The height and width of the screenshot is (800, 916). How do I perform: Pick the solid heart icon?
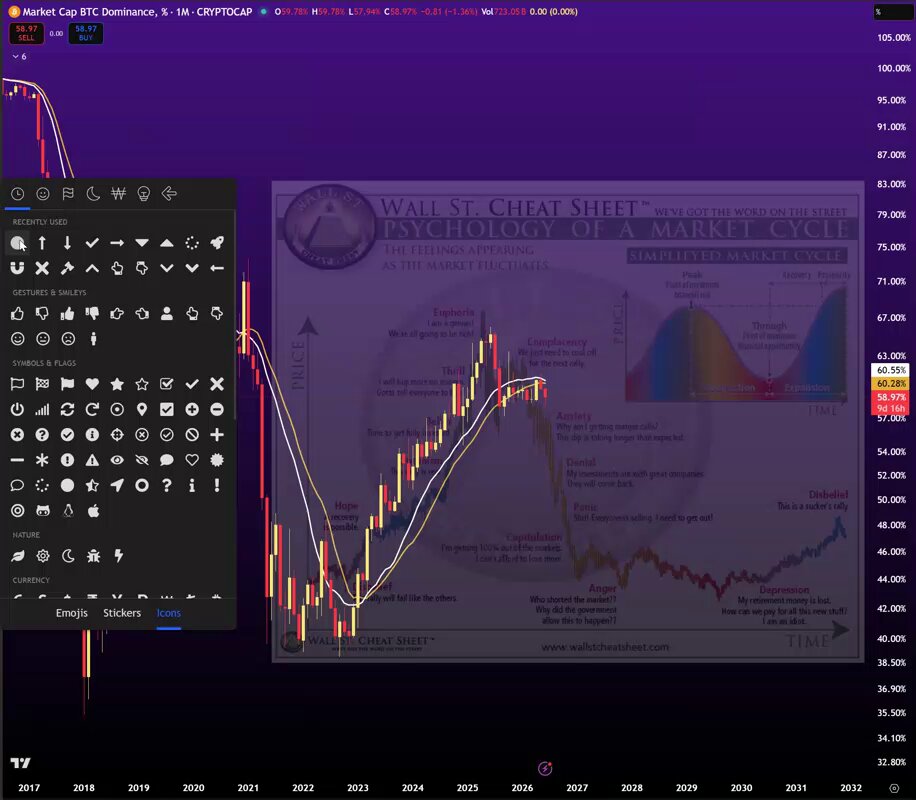(92, 384)
